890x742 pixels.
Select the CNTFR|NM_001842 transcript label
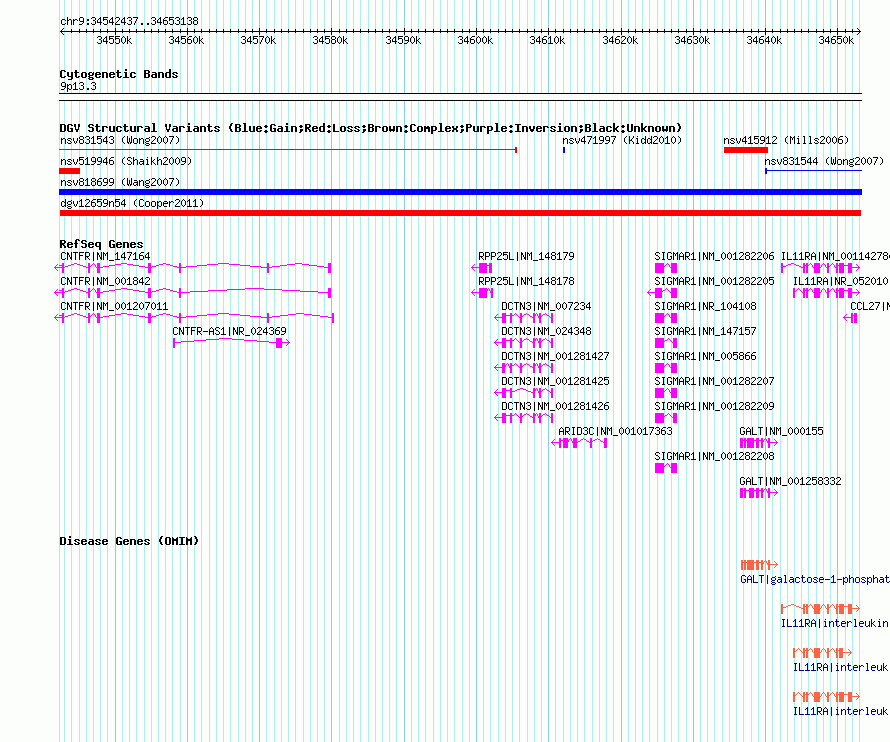click(105, 282)
